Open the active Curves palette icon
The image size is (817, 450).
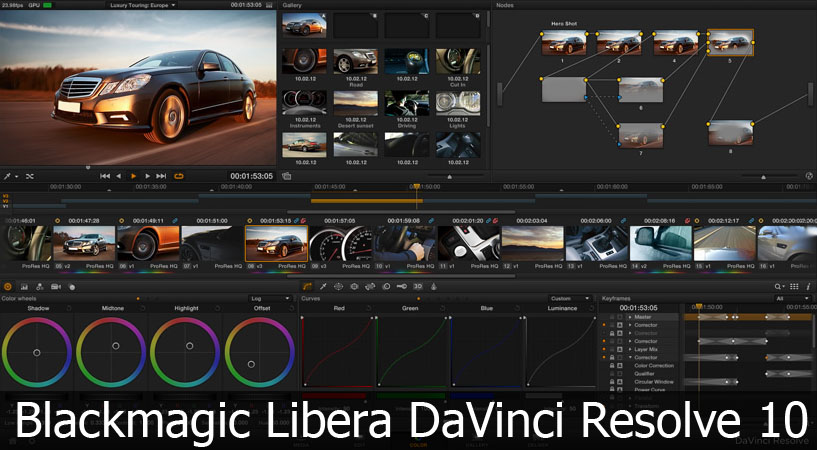coord(307,286)
